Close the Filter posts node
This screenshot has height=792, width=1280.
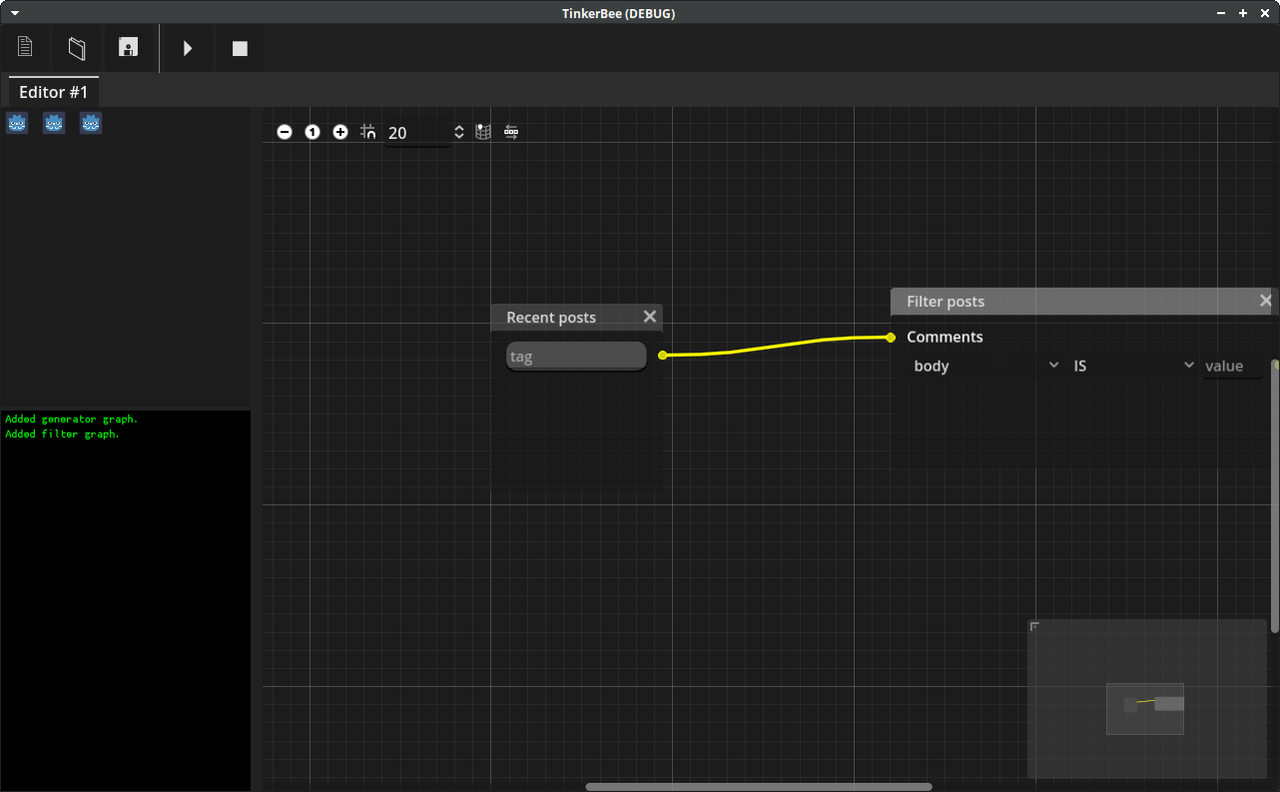[x=1266, y=300]
